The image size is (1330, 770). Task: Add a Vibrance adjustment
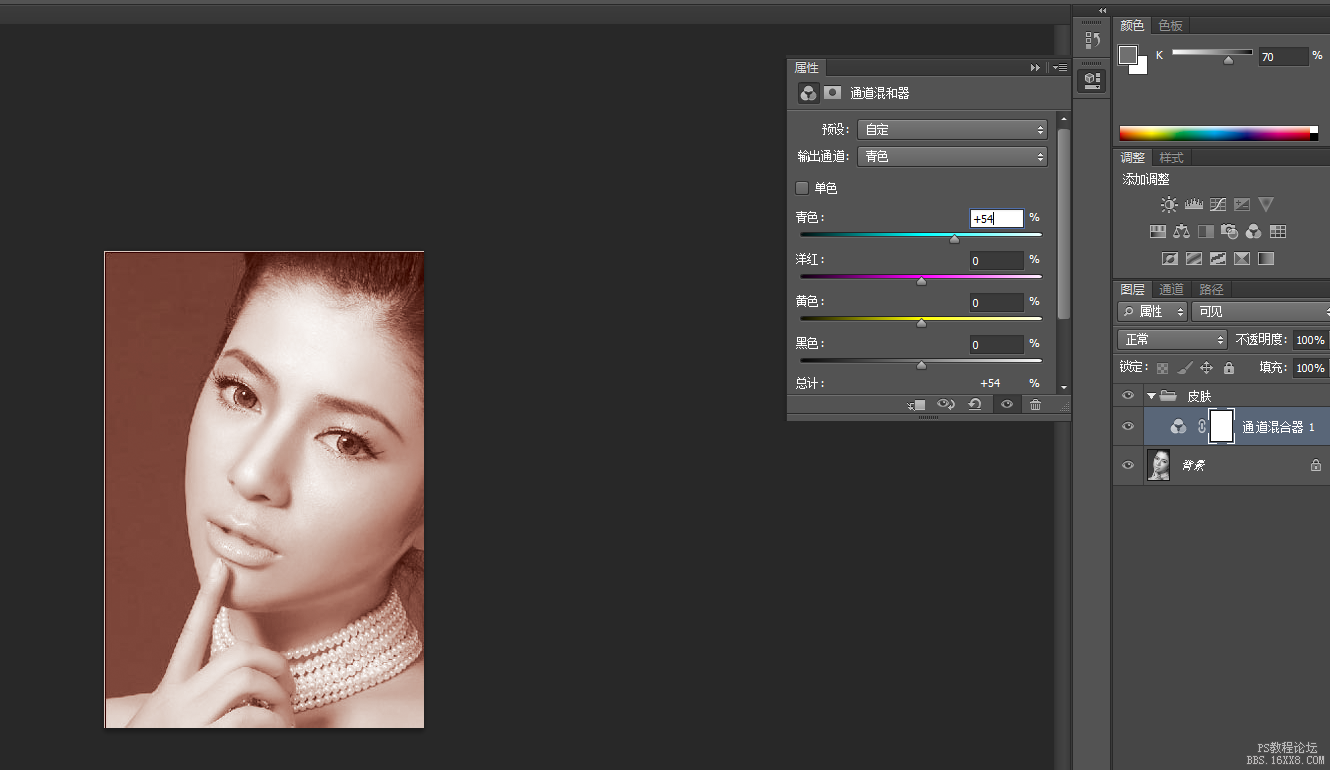[x=1266, y=204]
